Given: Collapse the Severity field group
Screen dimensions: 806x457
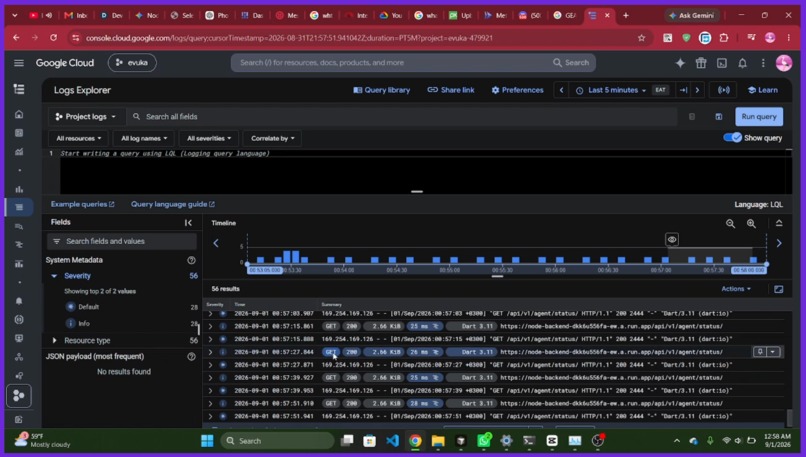Looking at the screenshot, I should click(x=54, y=276).
